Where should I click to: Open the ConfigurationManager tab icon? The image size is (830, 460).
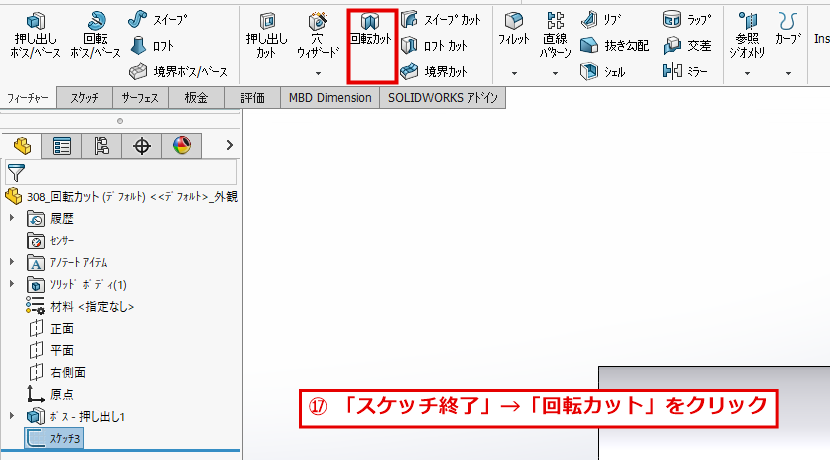[101, 146]
